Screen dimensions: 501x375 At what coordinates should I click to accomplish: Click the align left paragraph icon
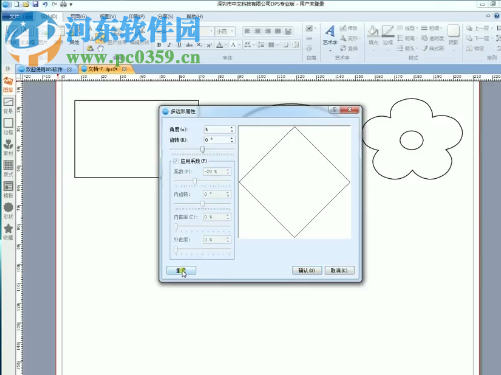[247, 31]
